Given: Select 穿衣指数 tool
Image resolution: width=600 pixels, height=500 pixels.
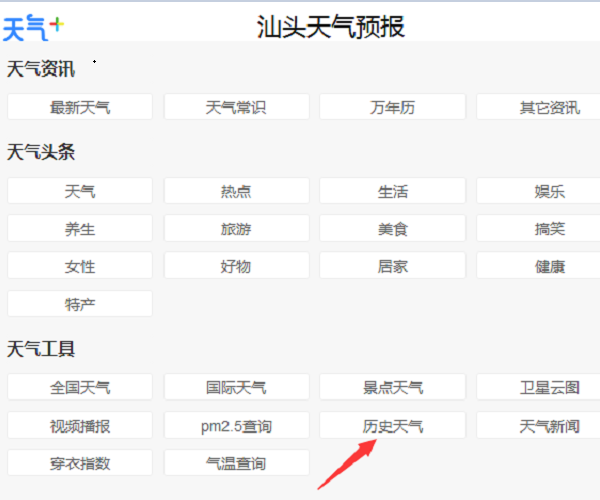Looking at the screenshot, I should point(80,463).
